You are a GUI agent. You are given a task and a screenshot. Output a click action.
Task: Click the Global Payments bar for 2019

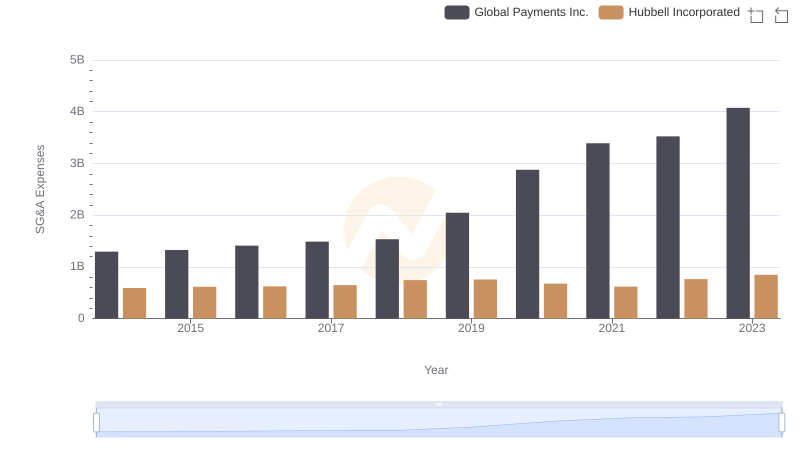click(457, 266)
